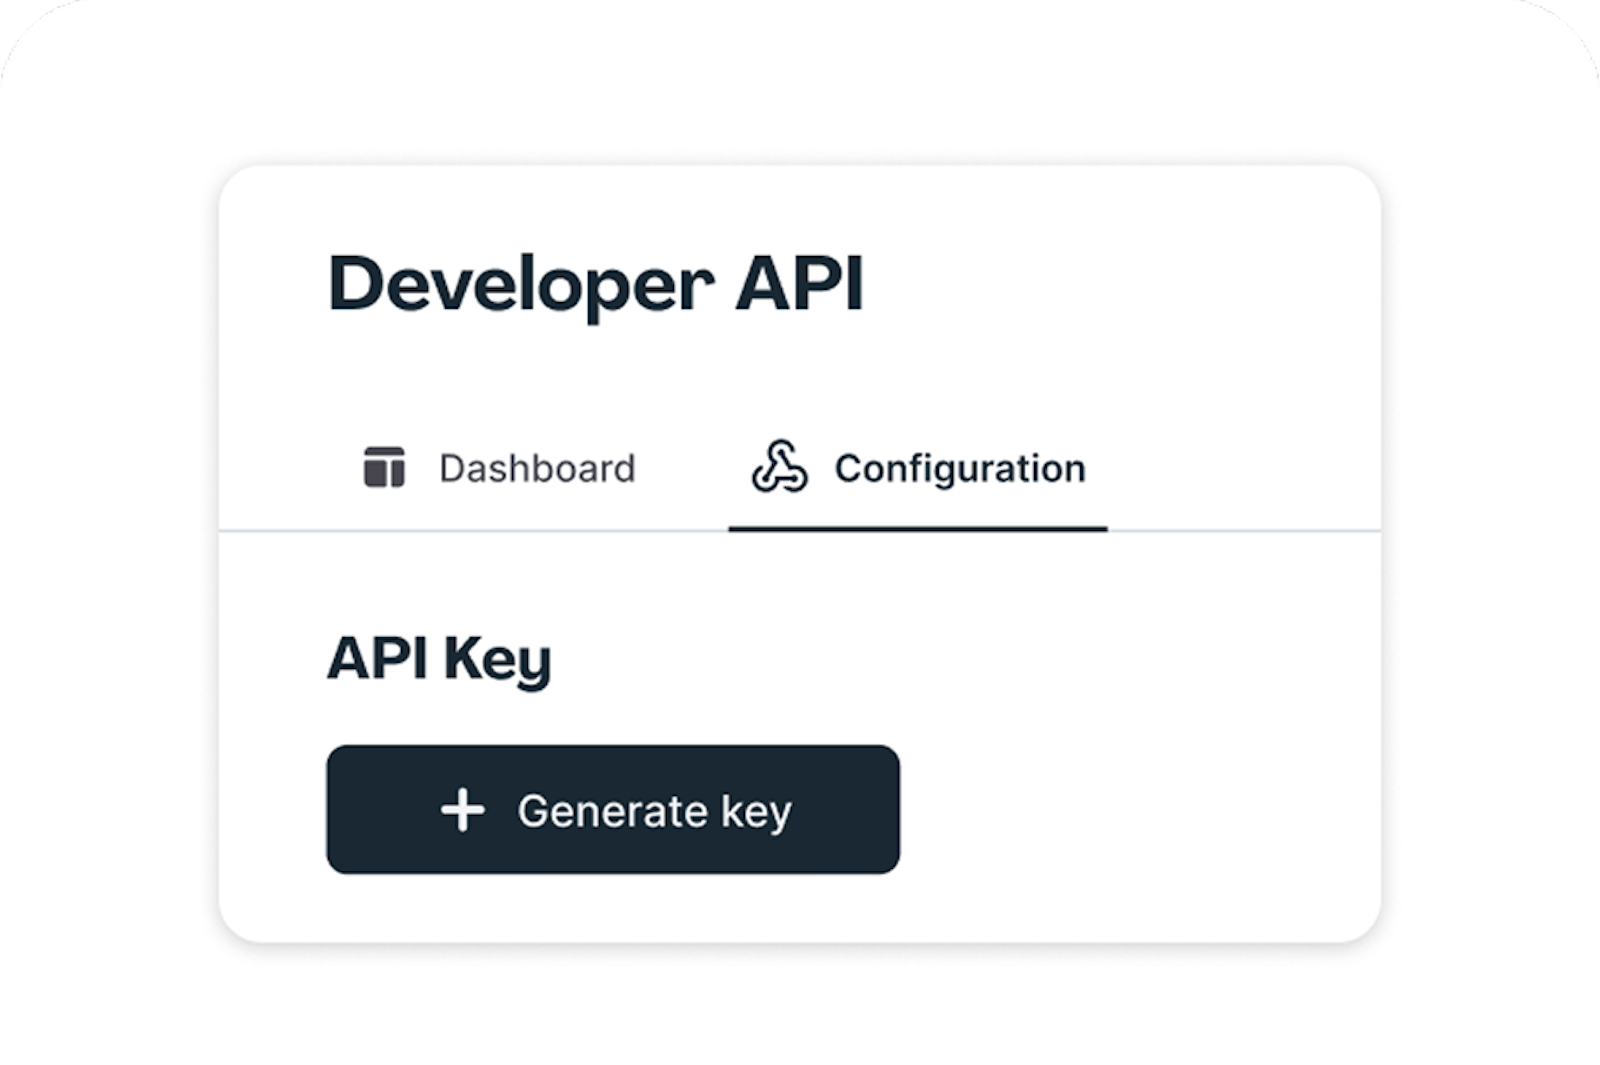Click the API Key section heading

coord(439,660)
